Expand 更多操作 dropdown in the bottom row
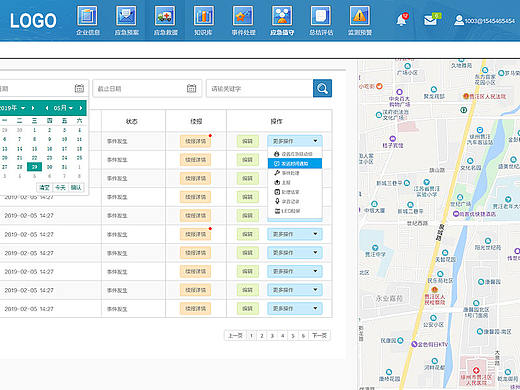This screenshot has width=520, height=390. 295,308
